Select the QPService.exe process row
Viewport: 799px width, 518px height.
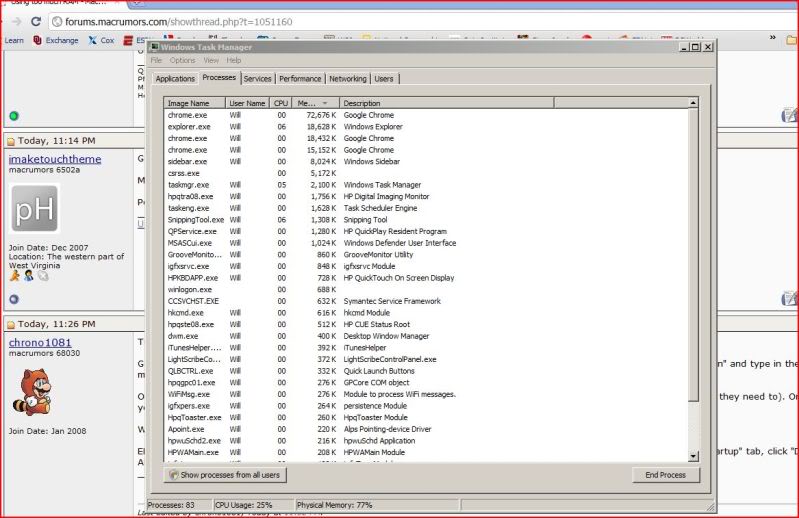pos(426,231)
